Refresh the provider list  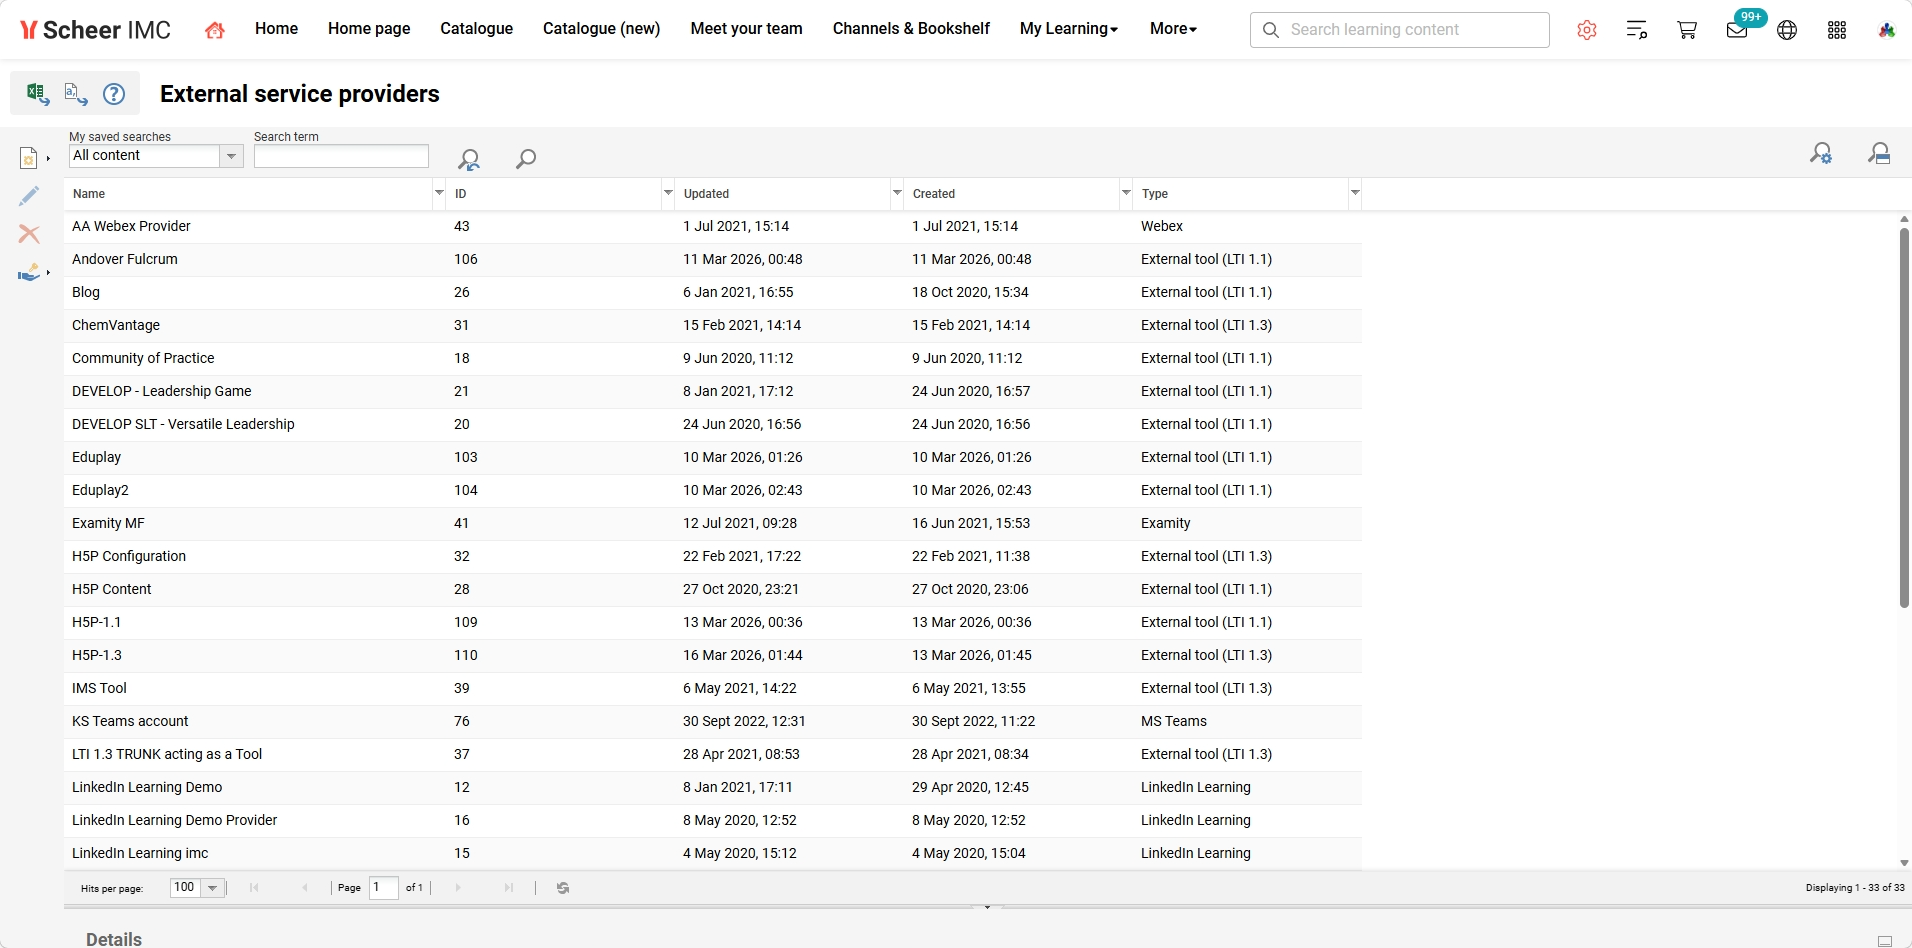pyautogui.click(x=563, y=888)
